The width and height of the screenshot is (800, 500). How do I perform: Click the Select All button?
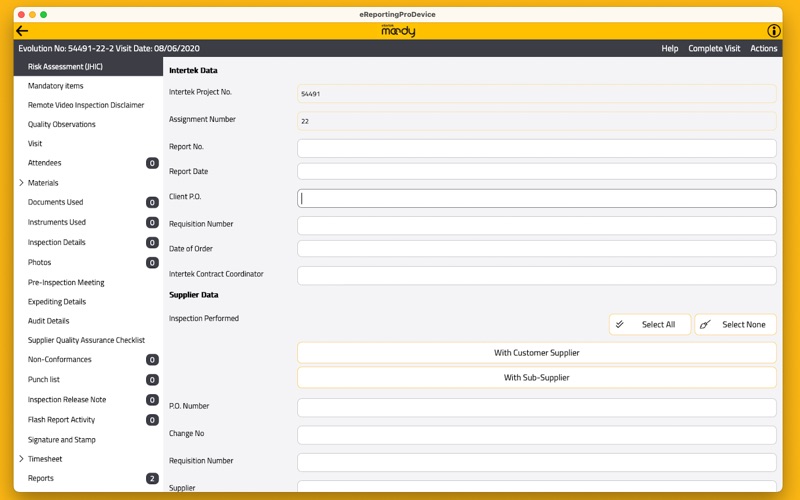[649, 324]
